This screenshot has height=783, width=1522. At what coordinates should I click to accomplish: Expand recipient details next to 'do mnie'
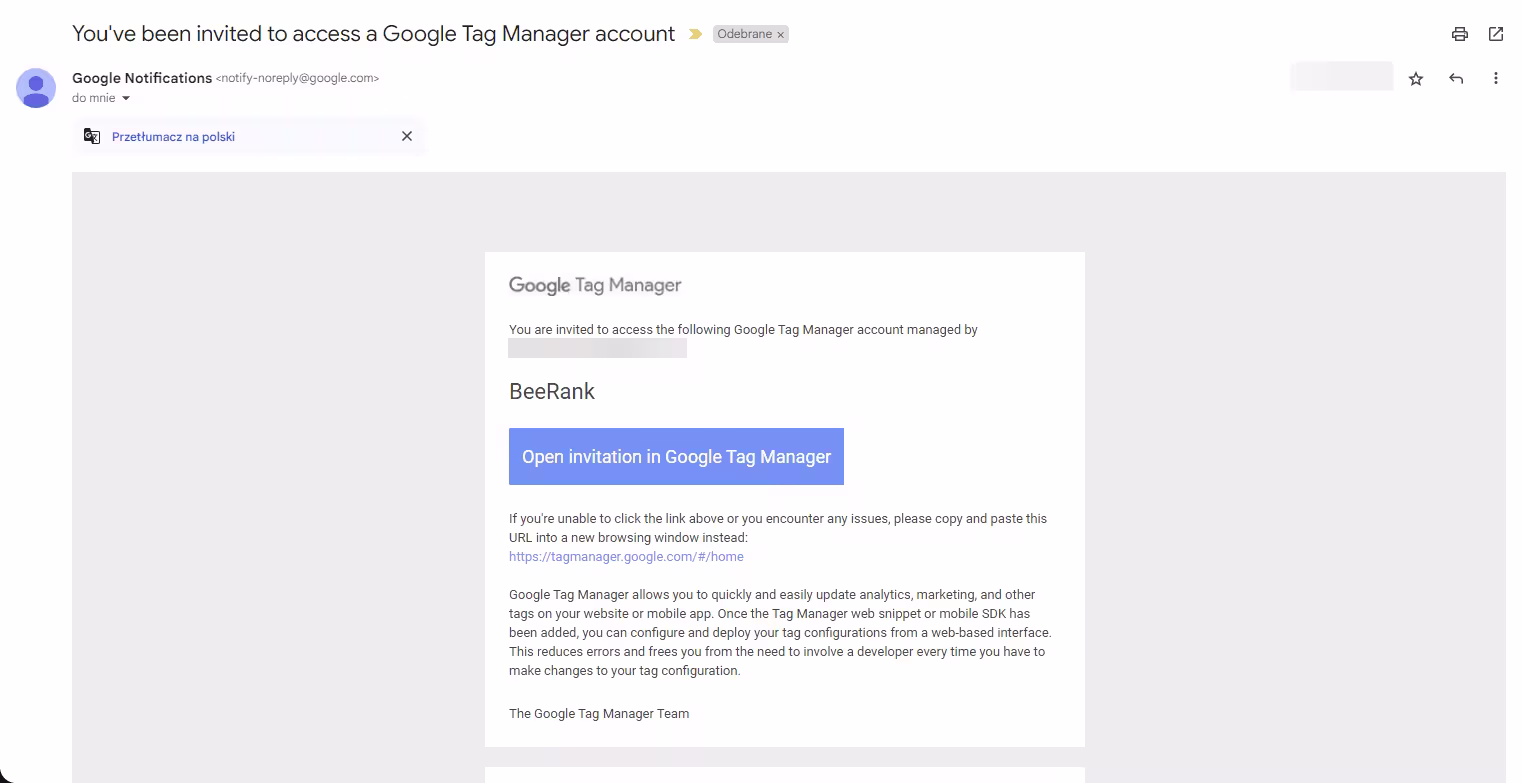(x=126, y=99)
